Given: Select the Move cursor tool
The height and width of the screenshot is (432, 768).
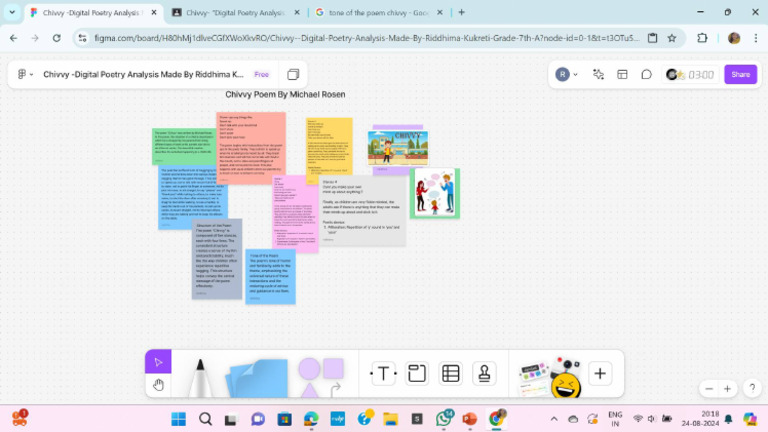Looking at the screenshot, I should 158,361.
